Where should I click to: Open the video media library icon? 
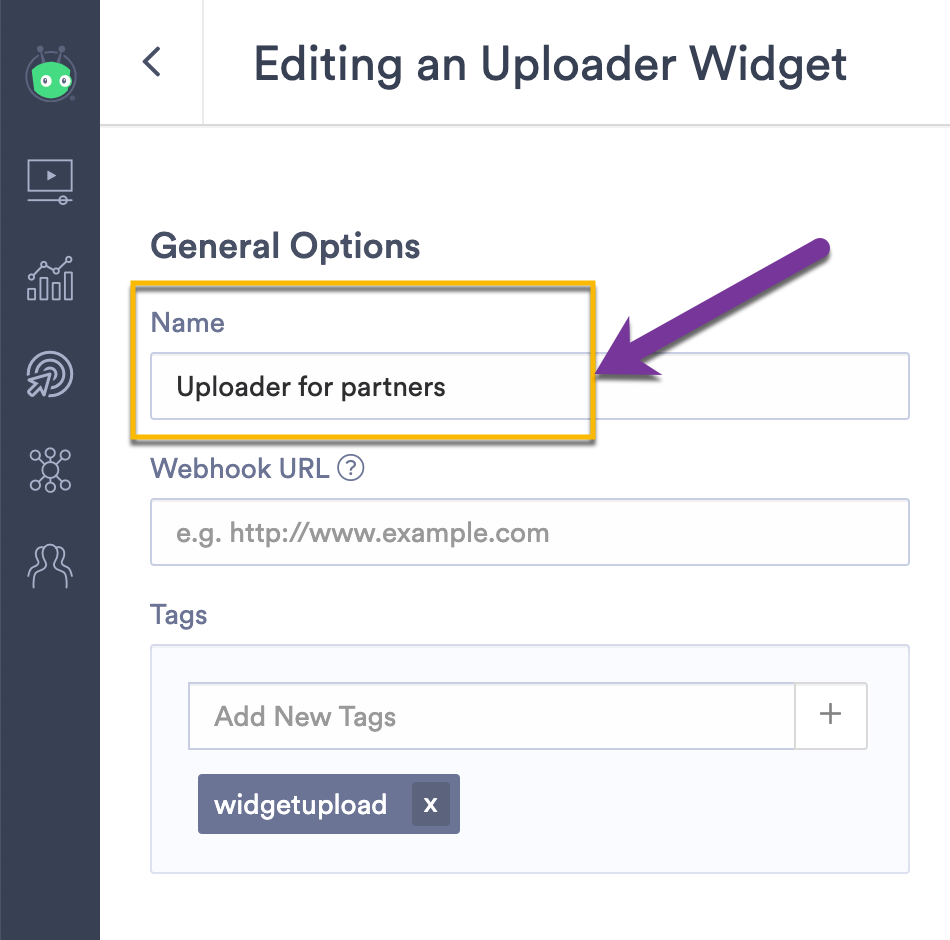pos(50,181)
